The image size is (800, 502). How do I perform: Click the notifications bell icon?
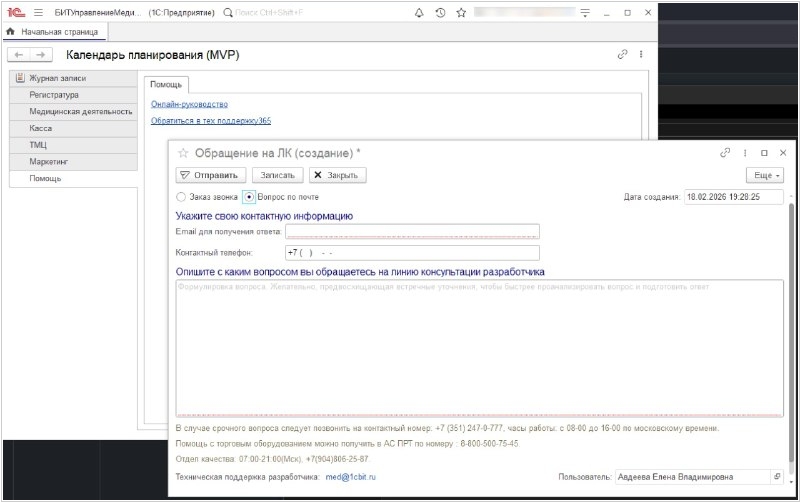[418, 13]
